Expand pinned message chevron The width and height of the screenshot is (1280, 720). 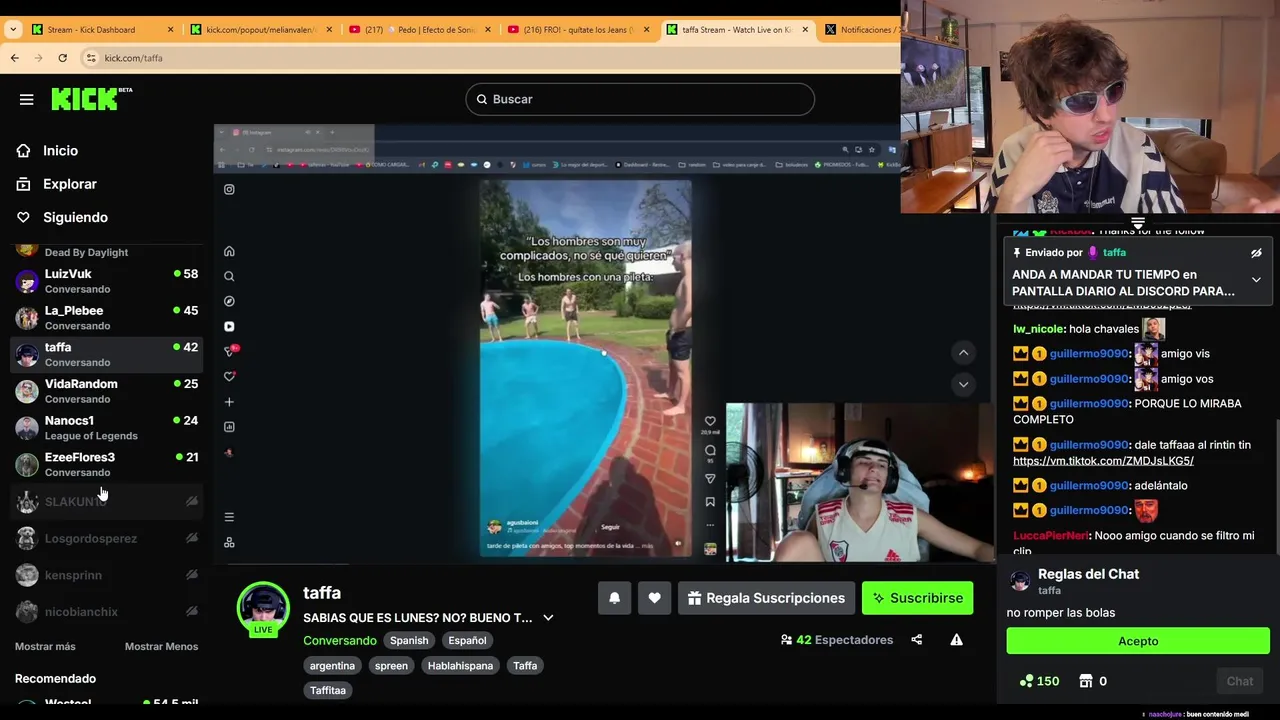click(1256, 280)
